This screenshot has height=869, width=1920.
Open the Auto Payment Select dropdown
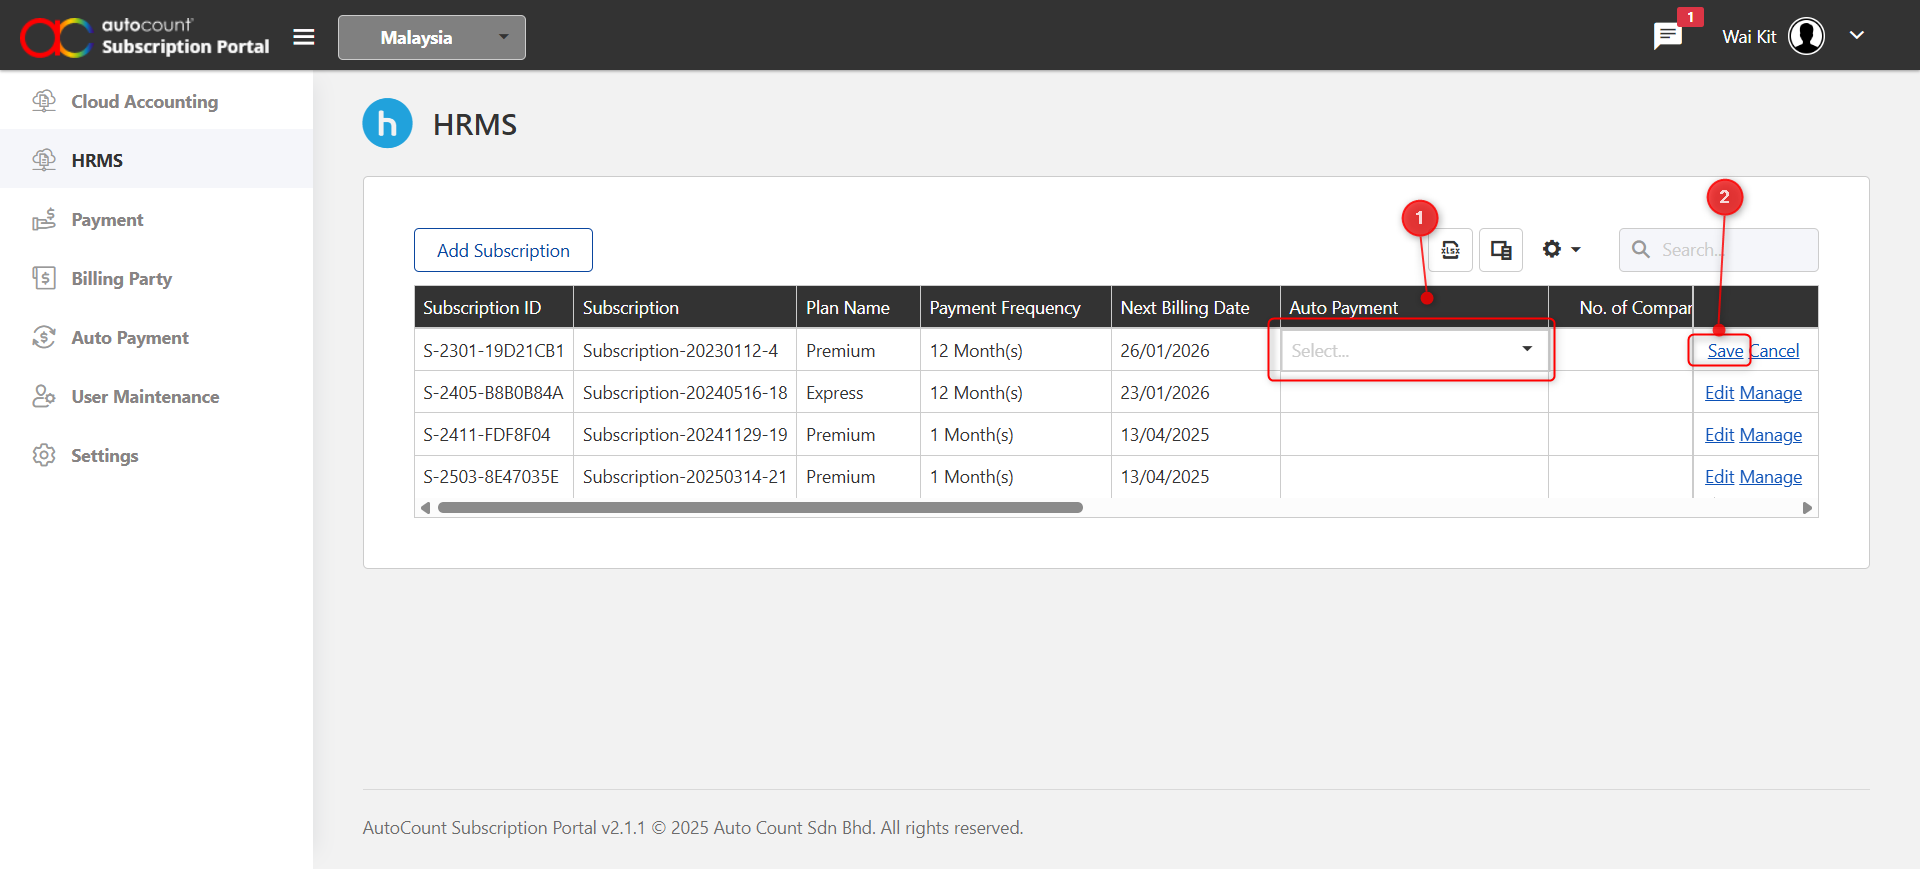point(1414,350)
